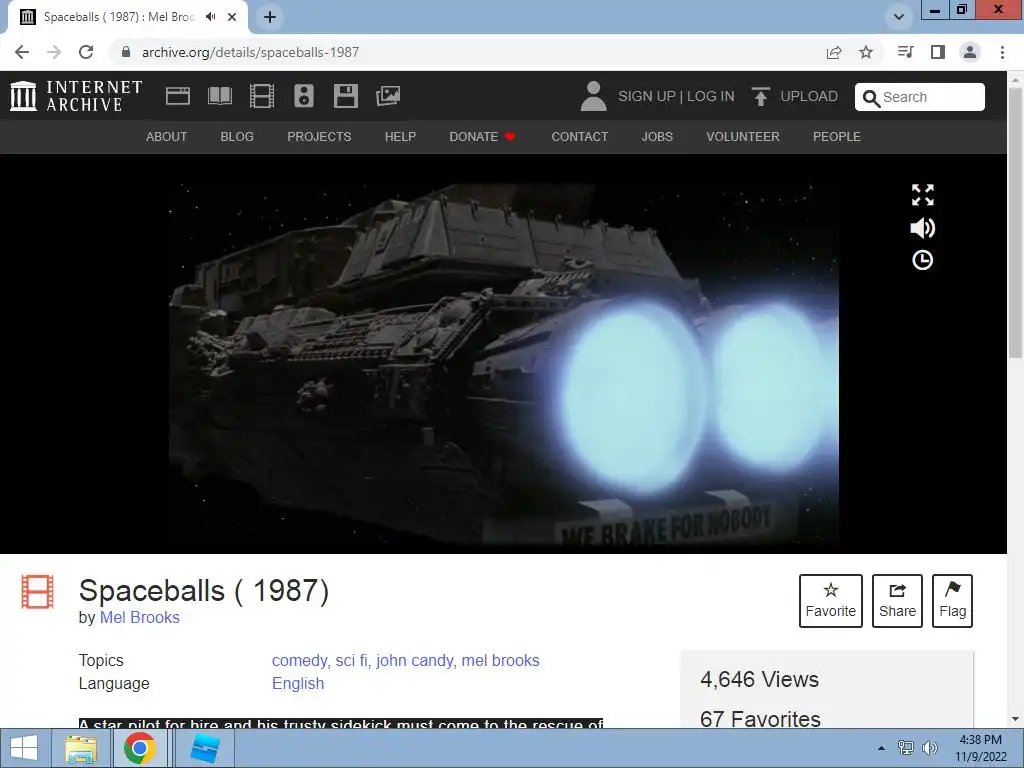Close the Spaceballs tab
The width and height of the screenshot is (1024, 768).
coord(232,17)
